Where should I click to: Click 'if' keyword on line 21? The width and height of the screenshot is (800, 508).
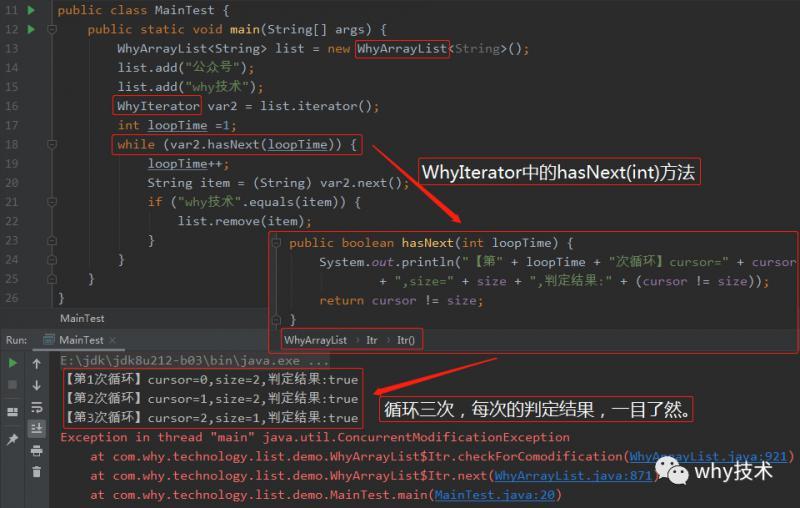155,202
